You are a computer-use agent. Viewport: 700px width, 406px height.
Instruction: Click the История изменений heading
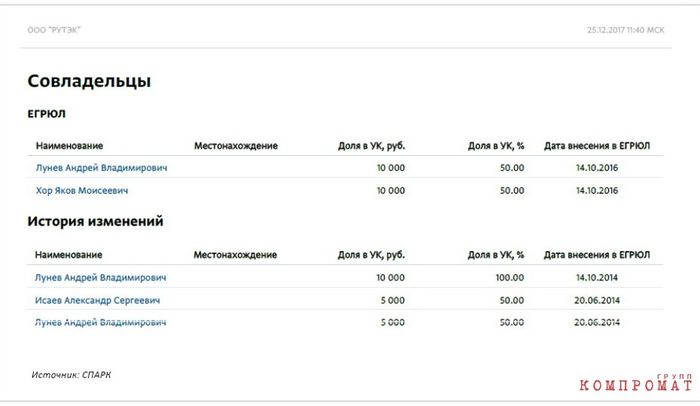(x=95, y=221)
